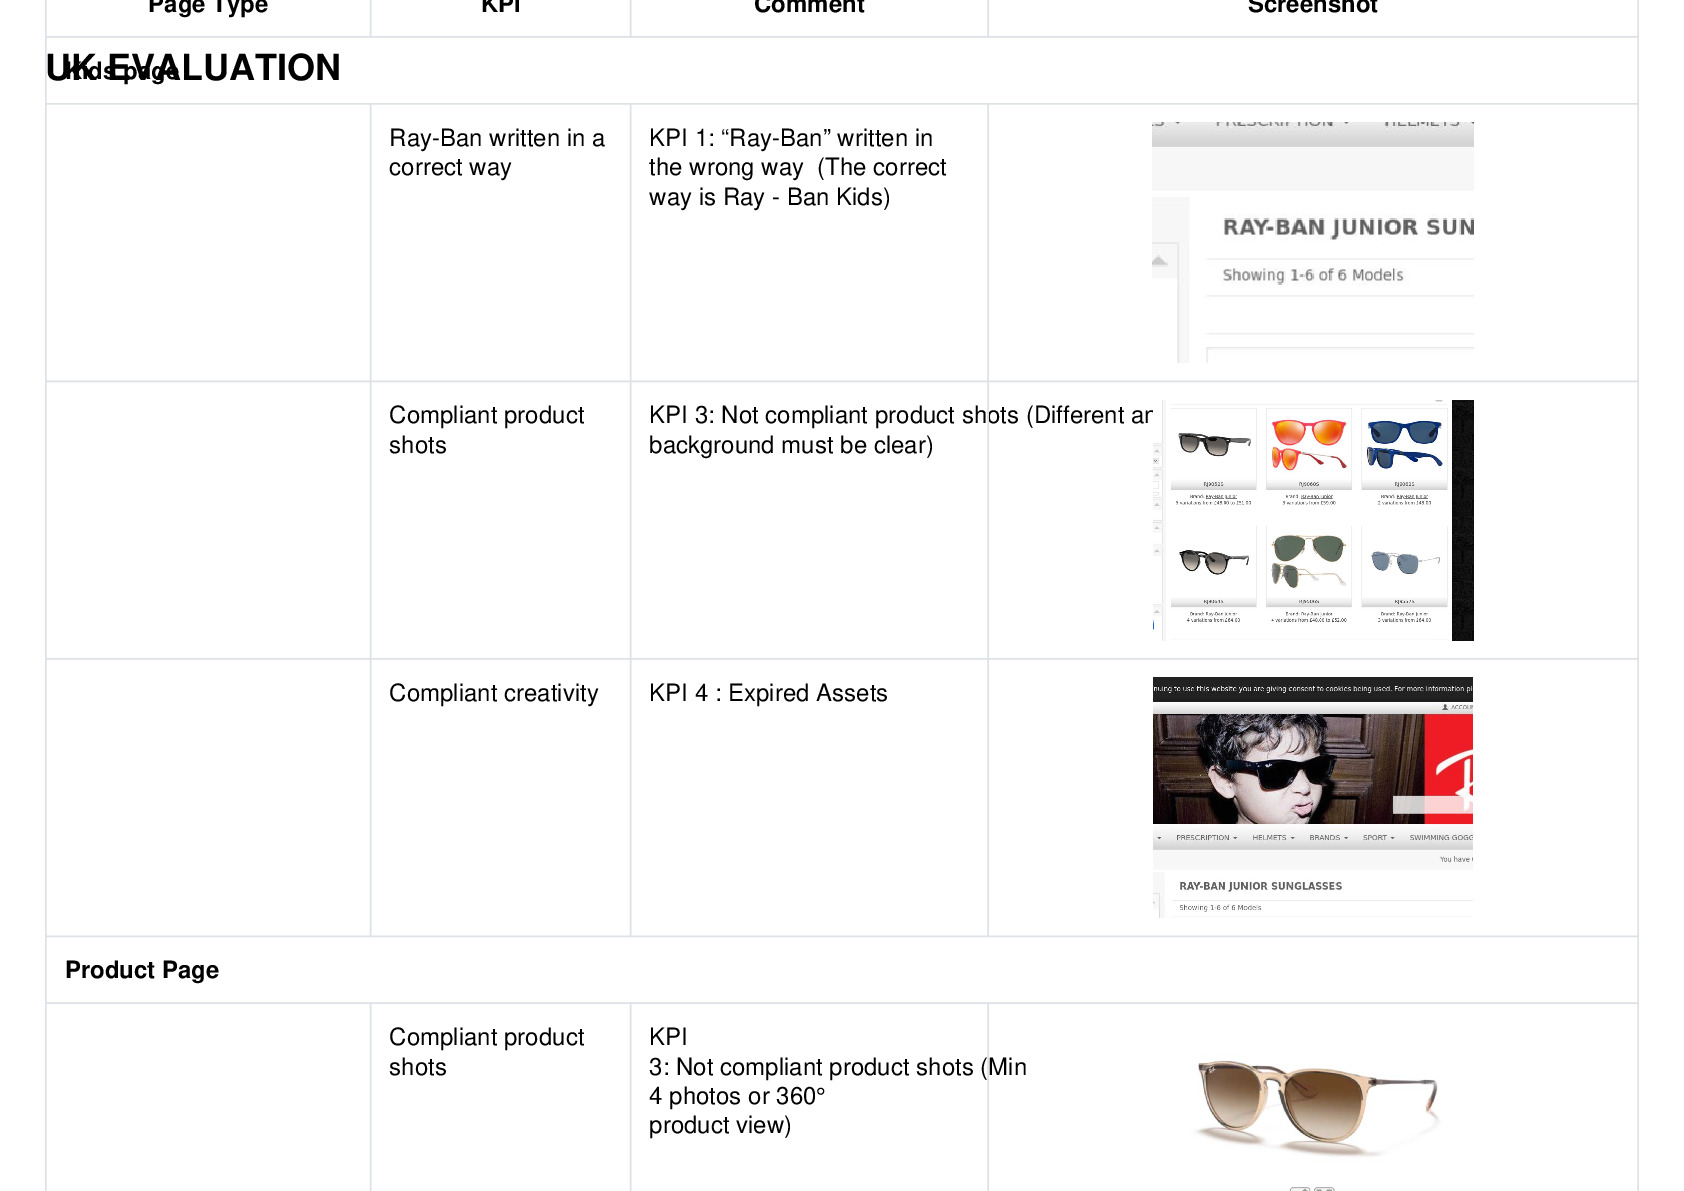Click the Showing 1-6 of 6 Models text in the Ray-Ban written KPI screenshot
This screenshot has height=1191, width=1684.
tap(1312, 275)
